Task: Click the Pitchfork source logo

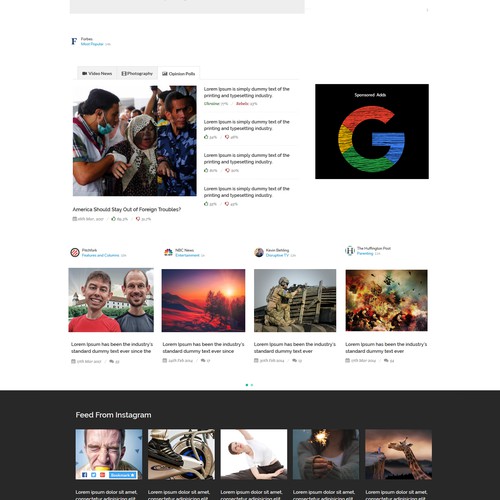Action: (x=75, y=252)
